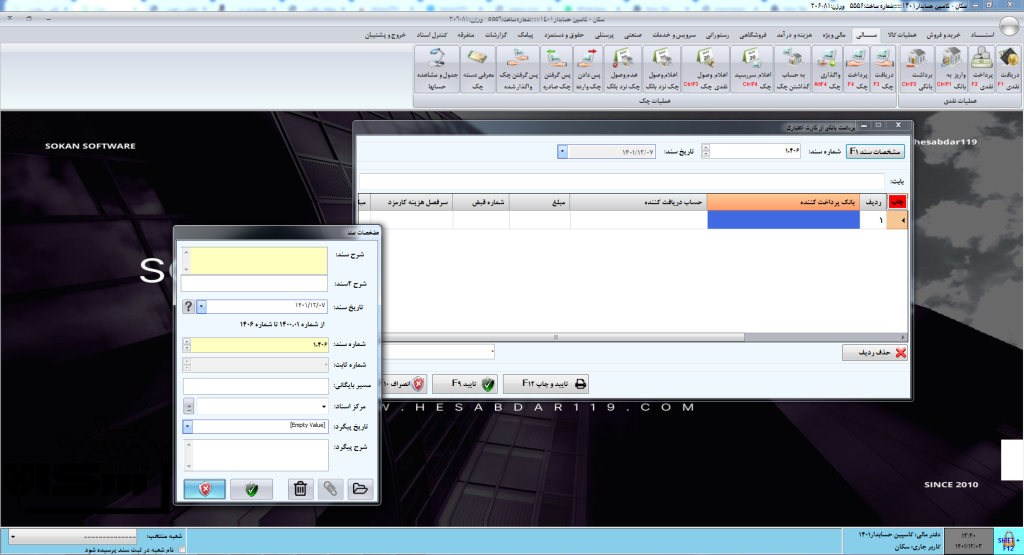
Task: Switch to the خروج و پشتیبان ribbon tab
Action: point(385,35)
